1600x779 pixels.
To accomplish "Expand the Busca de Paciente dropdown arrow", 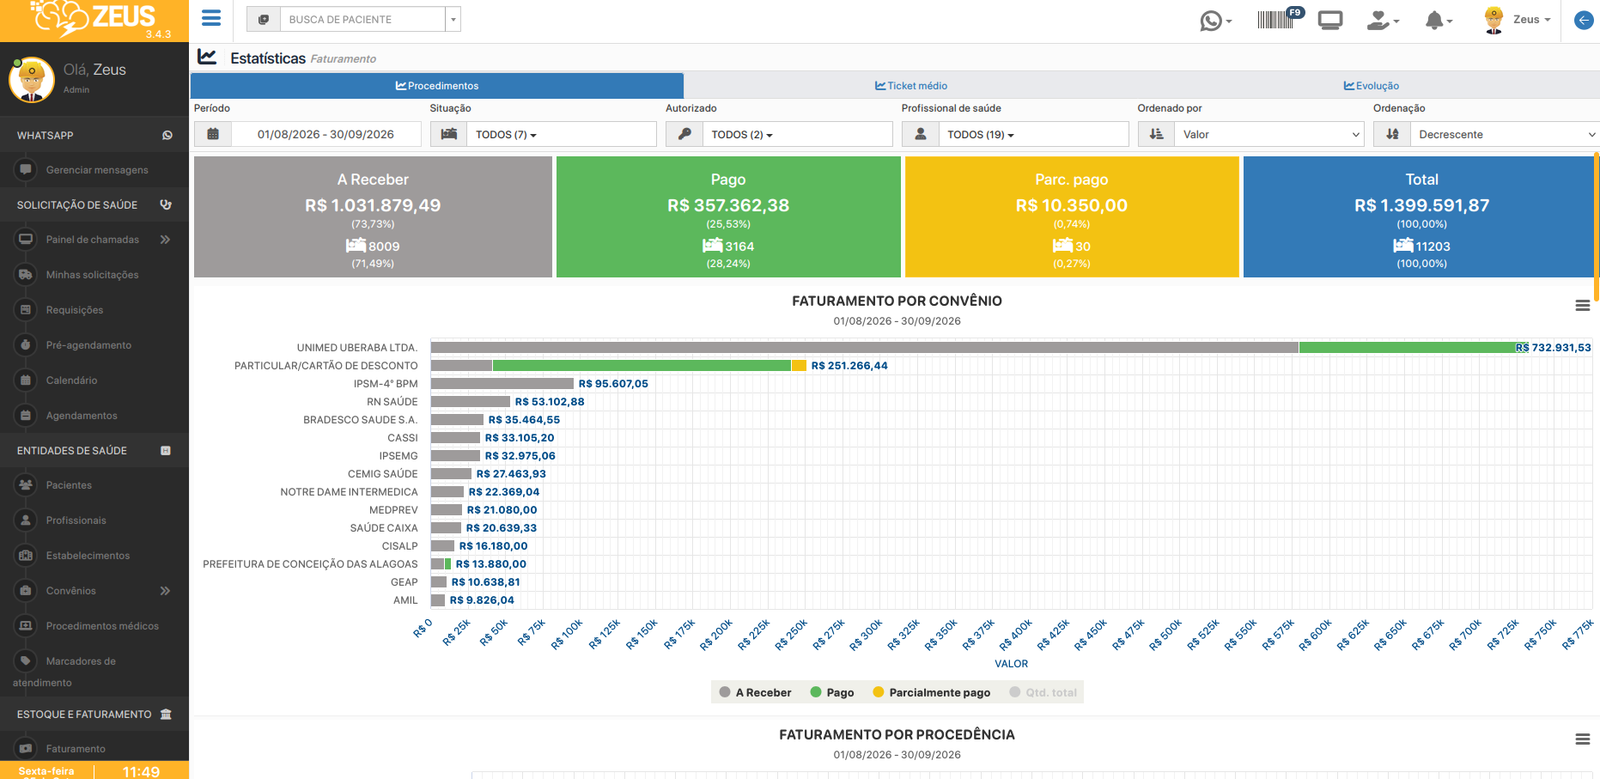I will coord(453,19).
